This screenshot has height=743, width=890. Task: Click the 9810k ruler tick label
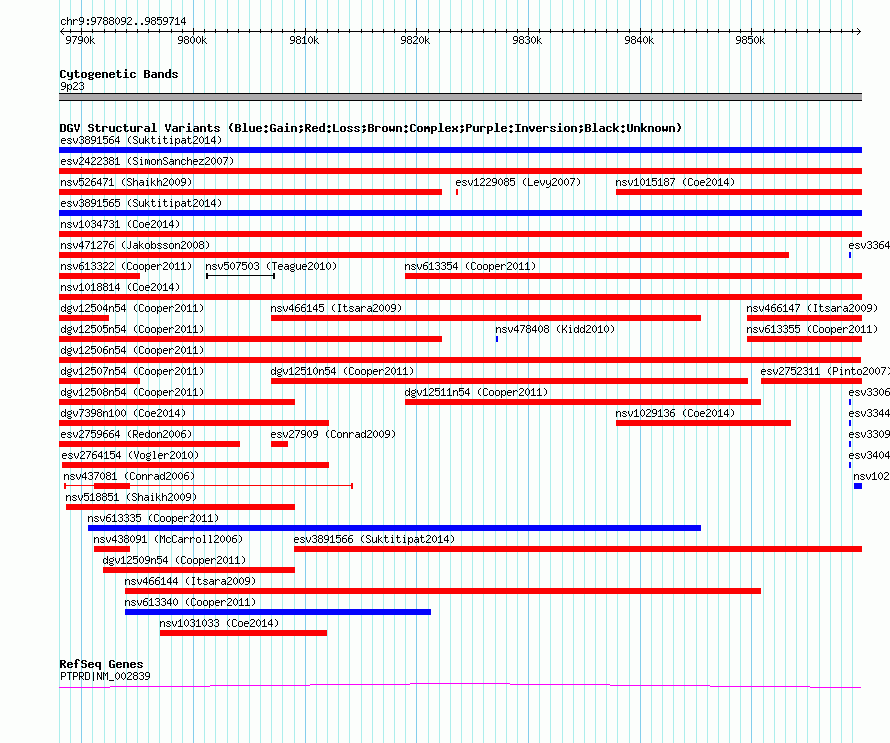click(304, 40)
